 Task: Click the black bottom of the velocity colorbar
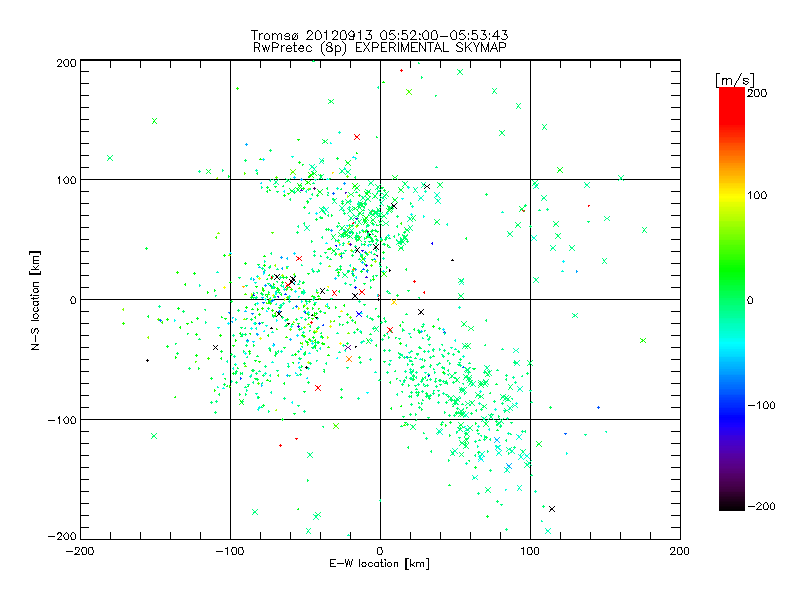point(732,503)
